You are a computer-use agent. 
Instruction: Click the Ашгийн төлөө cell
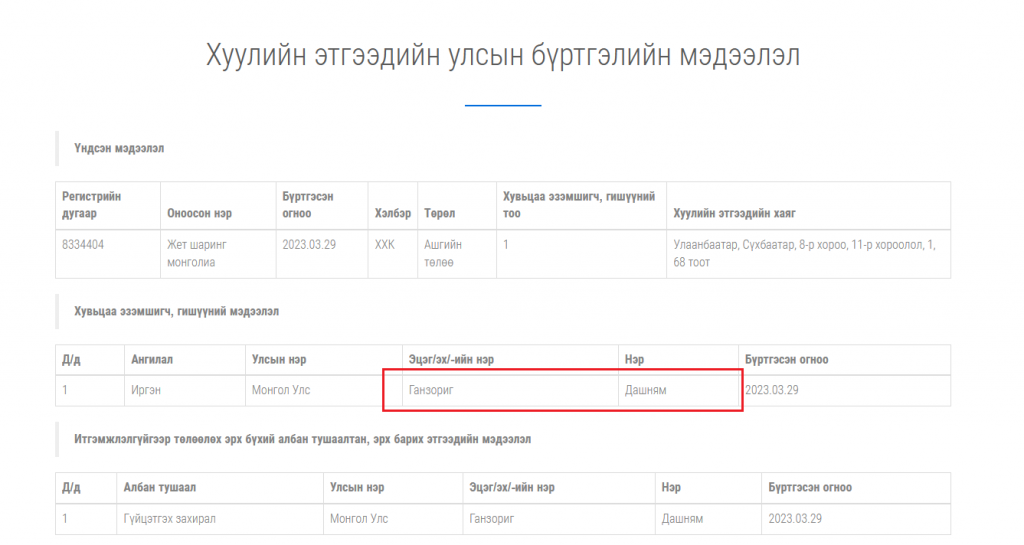pos(443,253)
